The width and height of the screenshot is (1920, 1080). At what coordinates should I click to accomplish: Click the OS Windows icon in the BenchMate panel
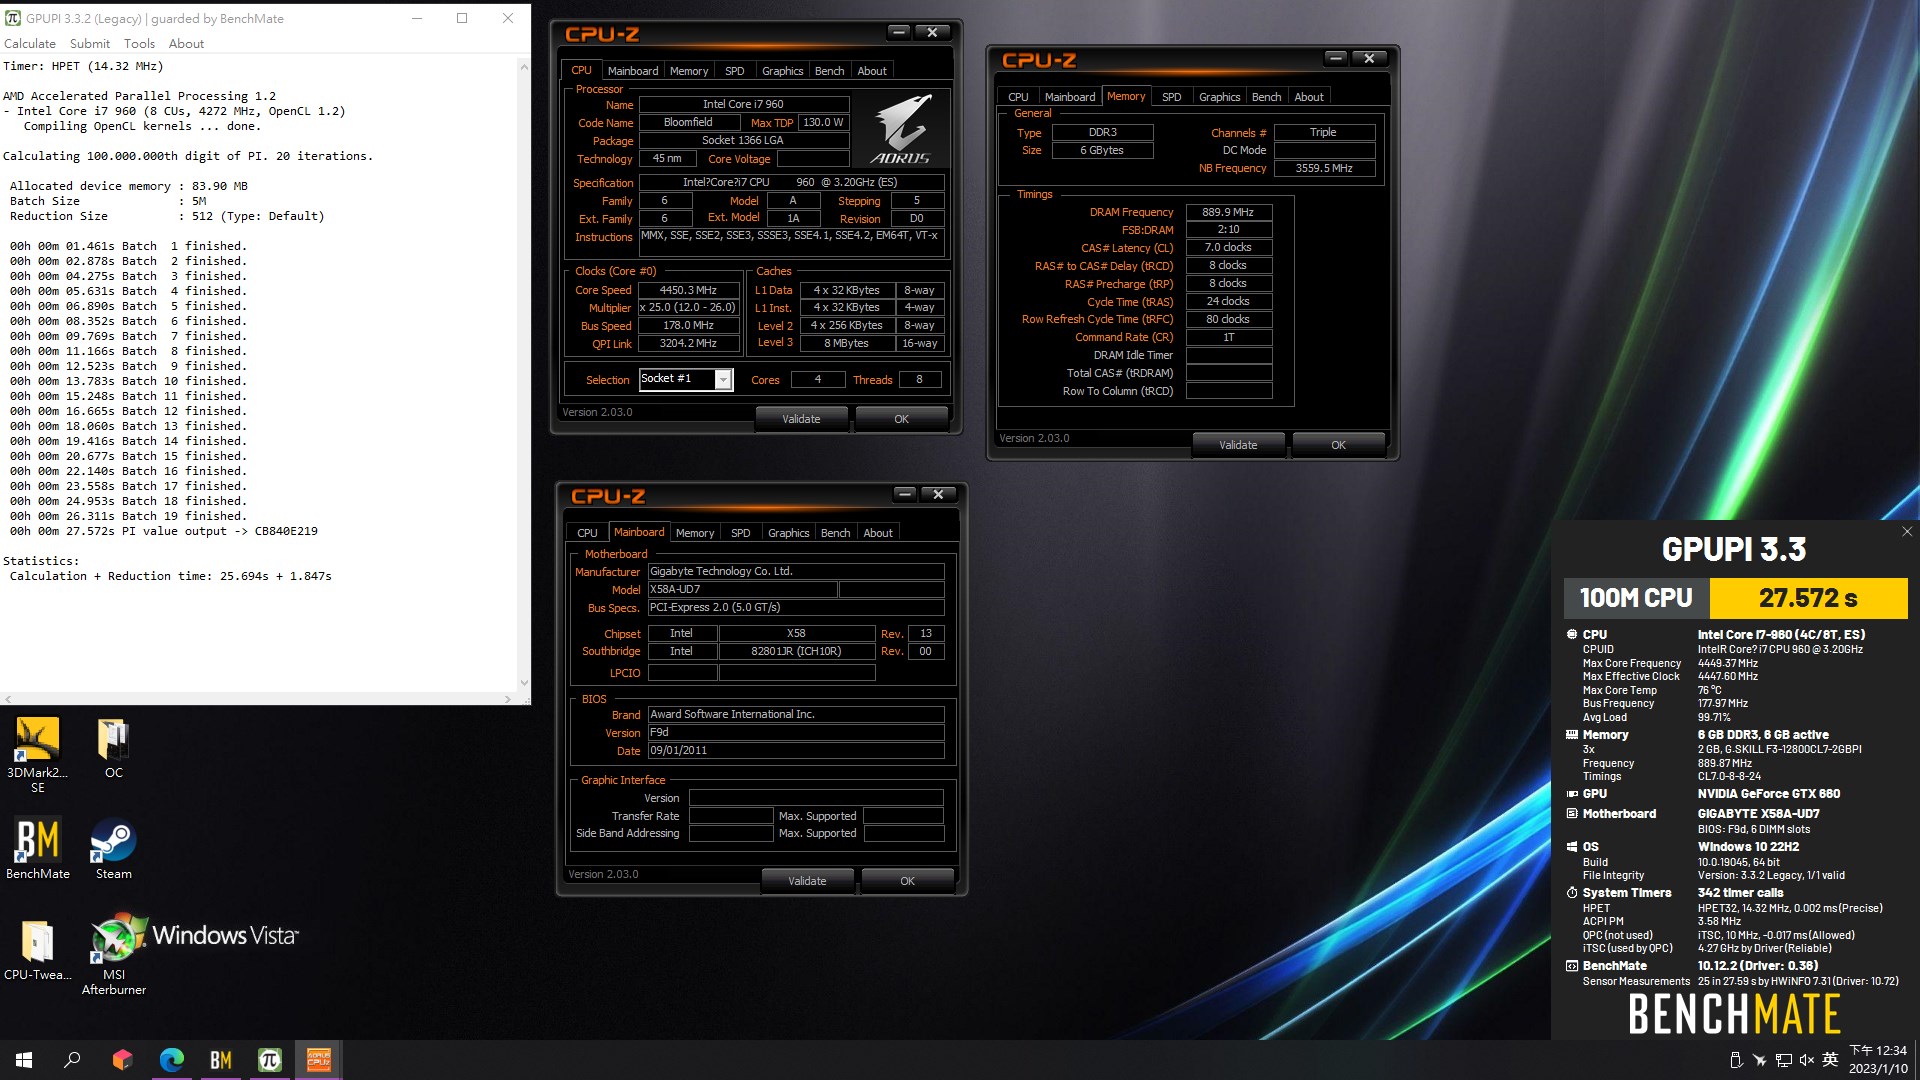(x=1572, y=847)
